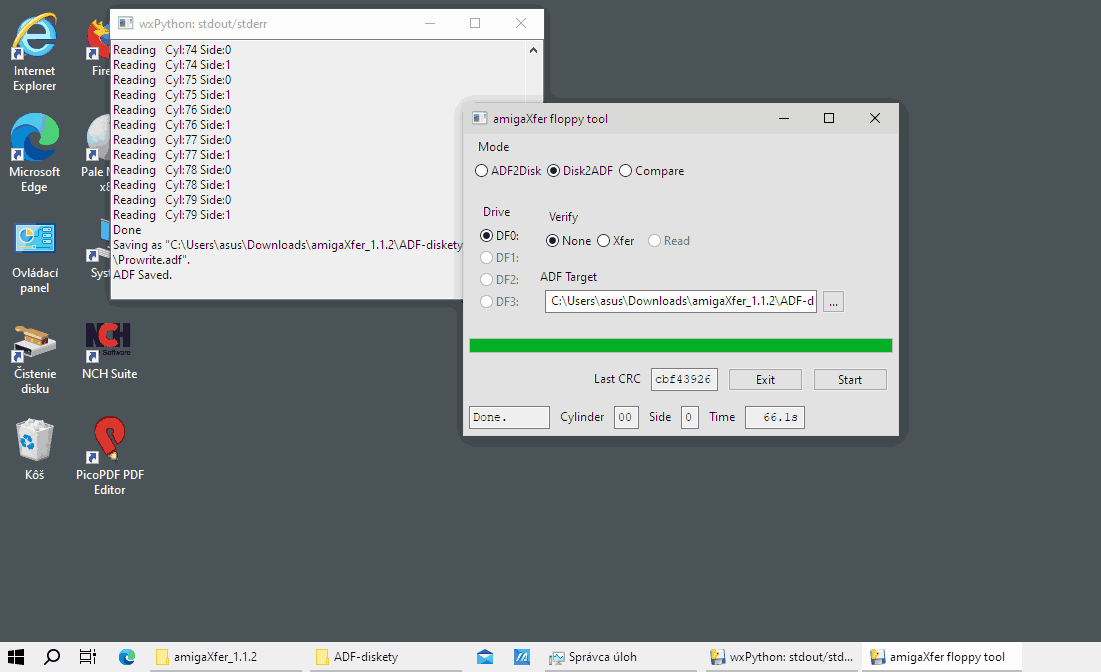Open Čistenie disku shortcut
The height and width of the screenshot is (672, 1101).
click(x=34, y=355)
